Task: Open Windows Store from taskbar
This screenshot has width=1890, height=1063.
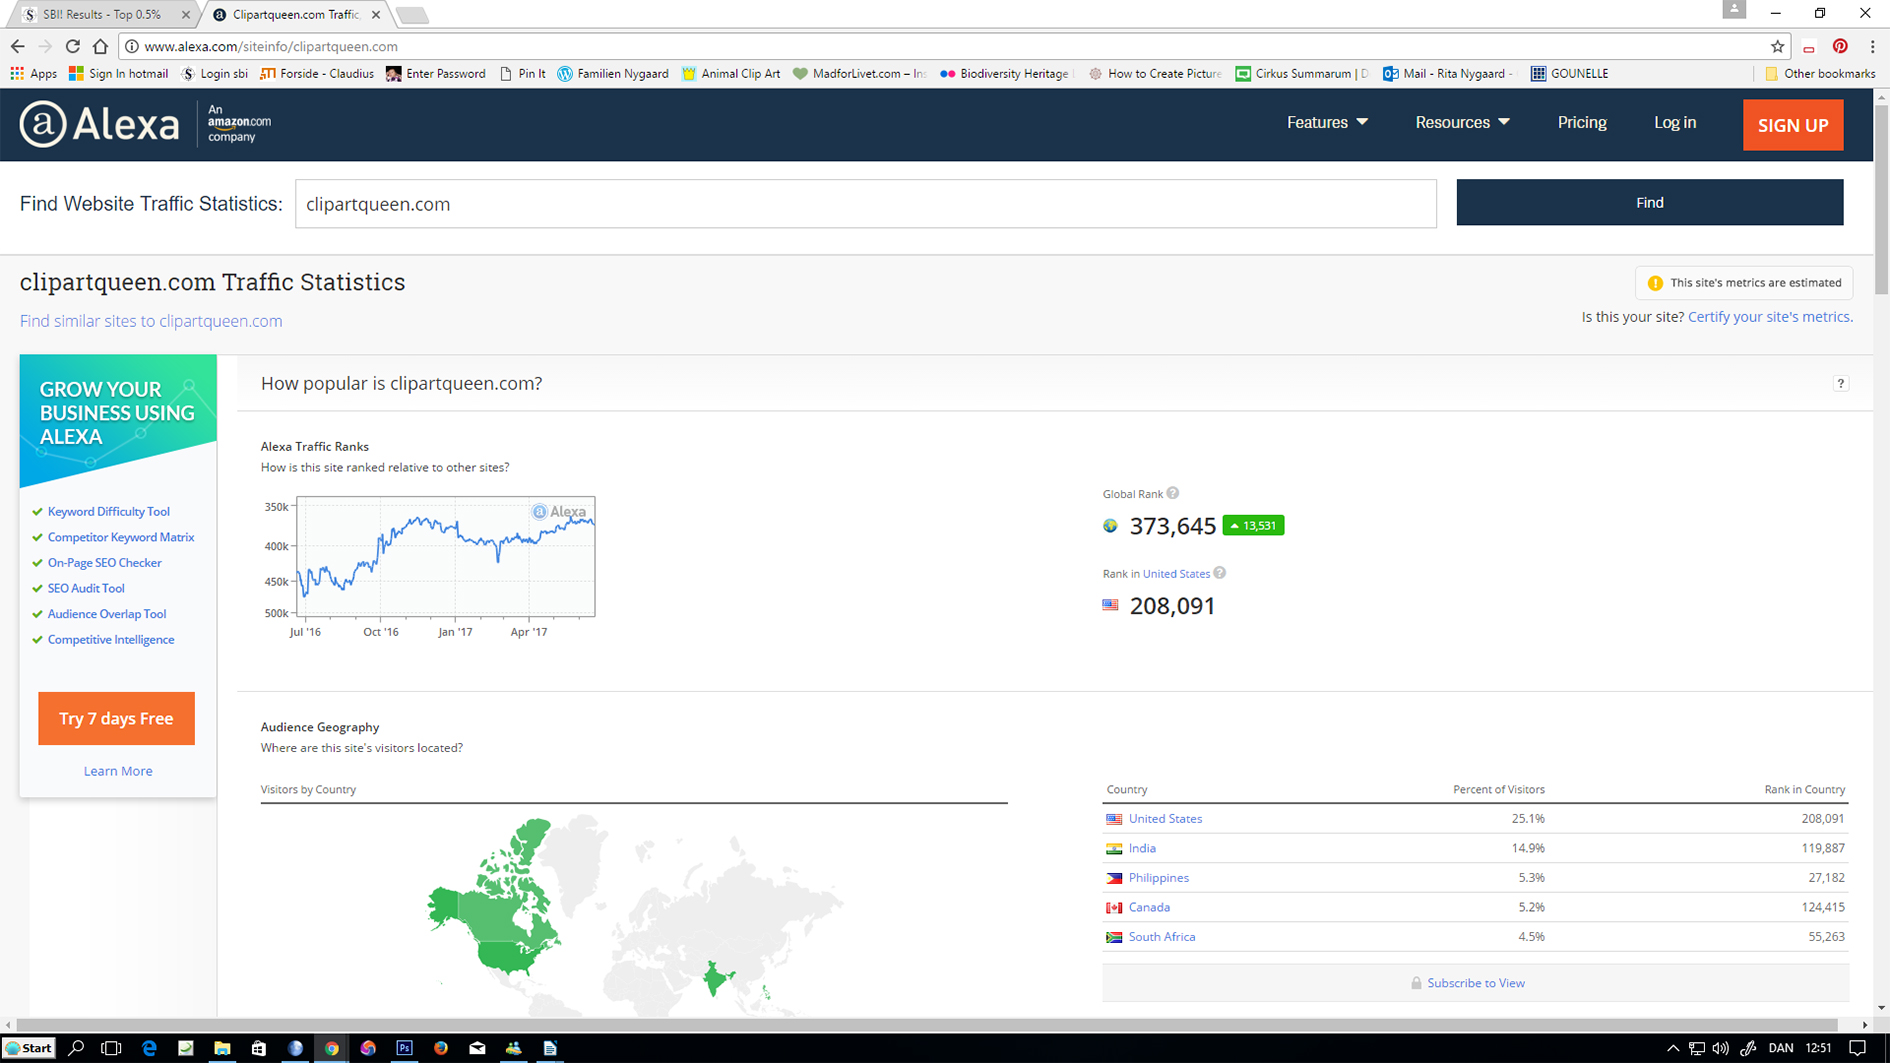Action: click(x=259, y=1048)
